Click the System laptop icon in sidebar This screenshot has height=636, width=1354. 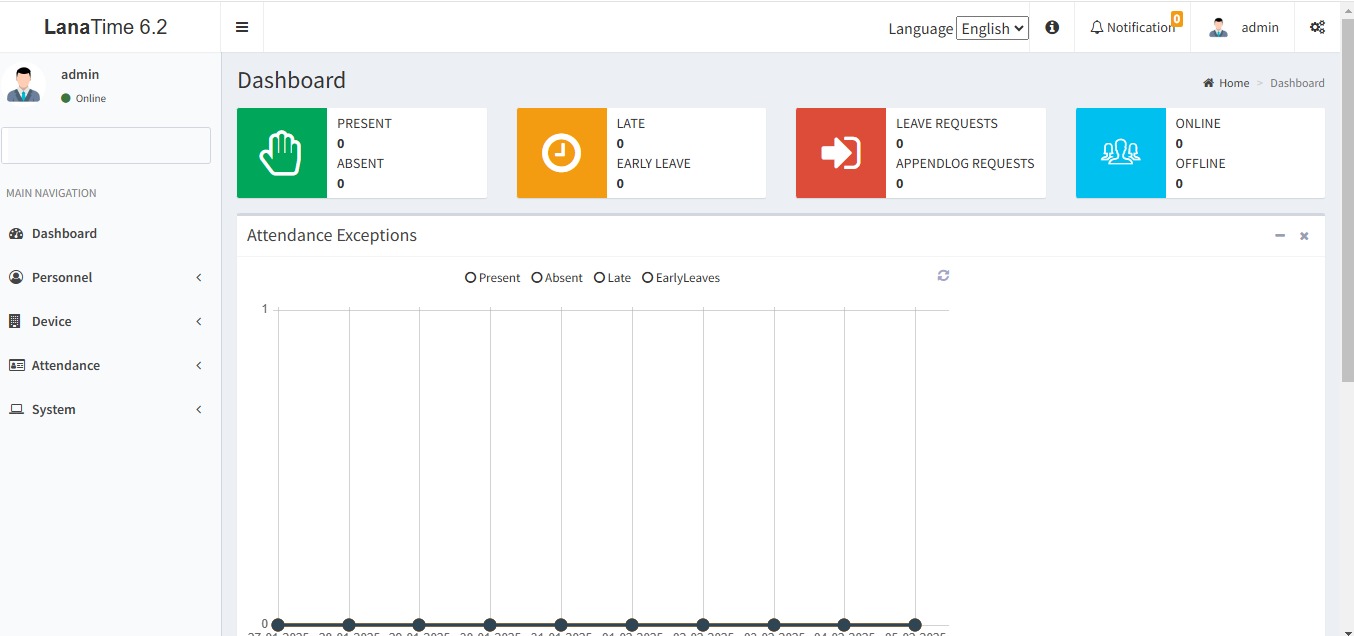pos(16,409)
